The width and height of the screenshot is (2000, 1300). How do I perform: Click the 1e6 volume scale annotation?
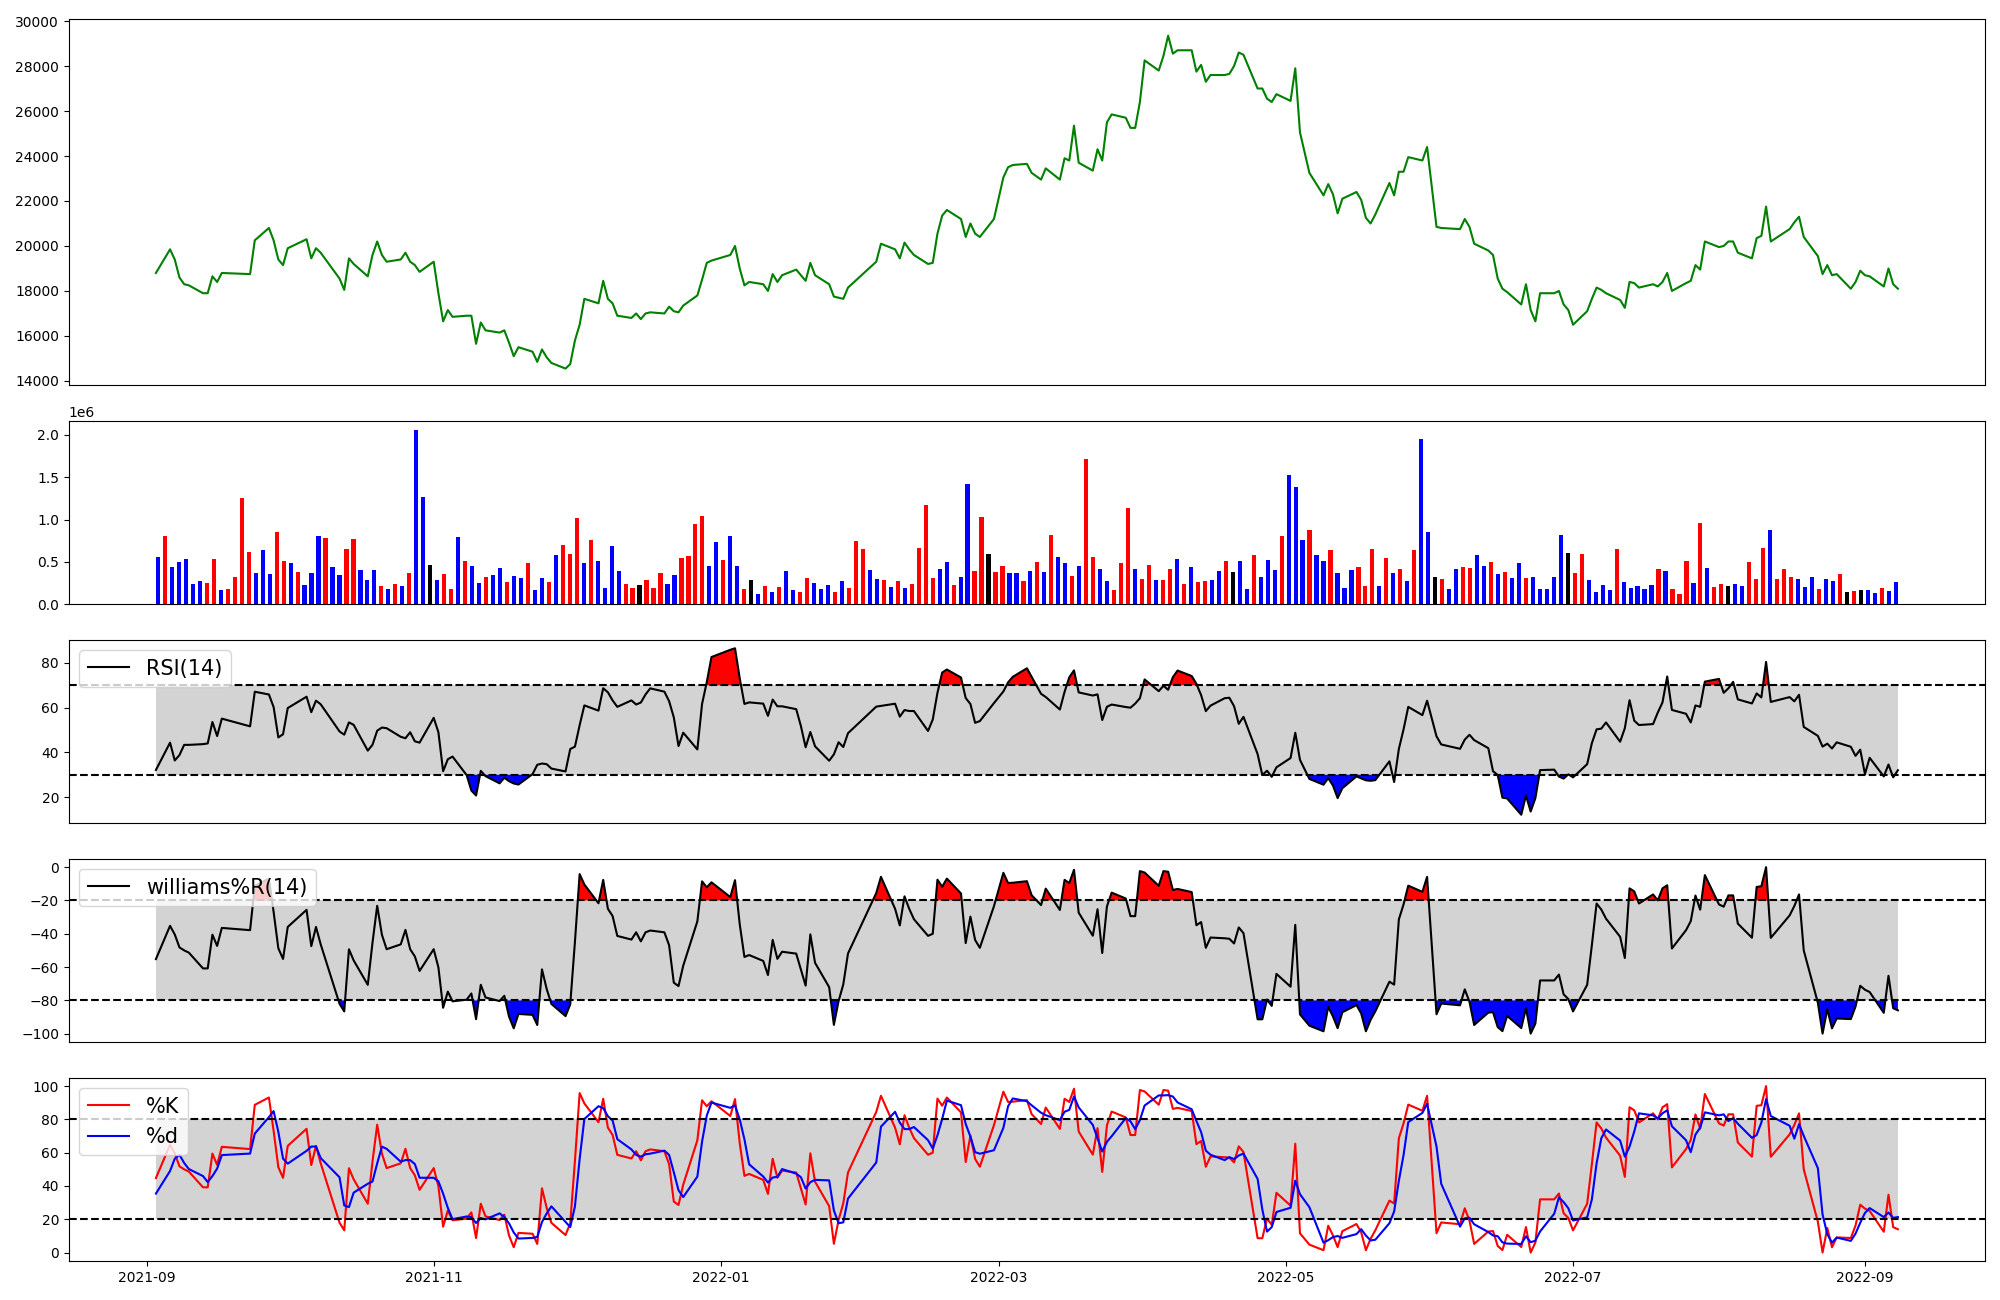81,412
